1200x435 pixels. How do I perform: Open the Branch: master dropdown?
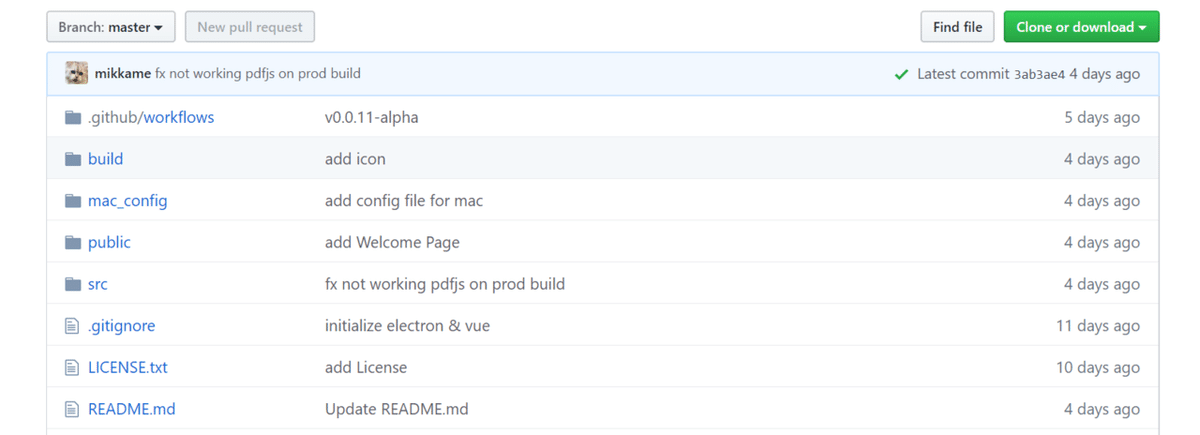pyautogui.click(x=111, y=27)
